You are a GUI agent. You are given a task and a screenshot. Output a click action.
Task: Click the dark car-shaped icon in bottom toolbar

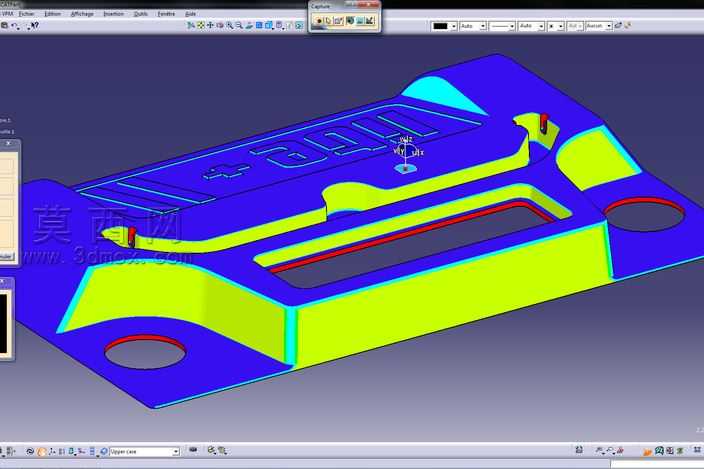[x=193, y=450]
